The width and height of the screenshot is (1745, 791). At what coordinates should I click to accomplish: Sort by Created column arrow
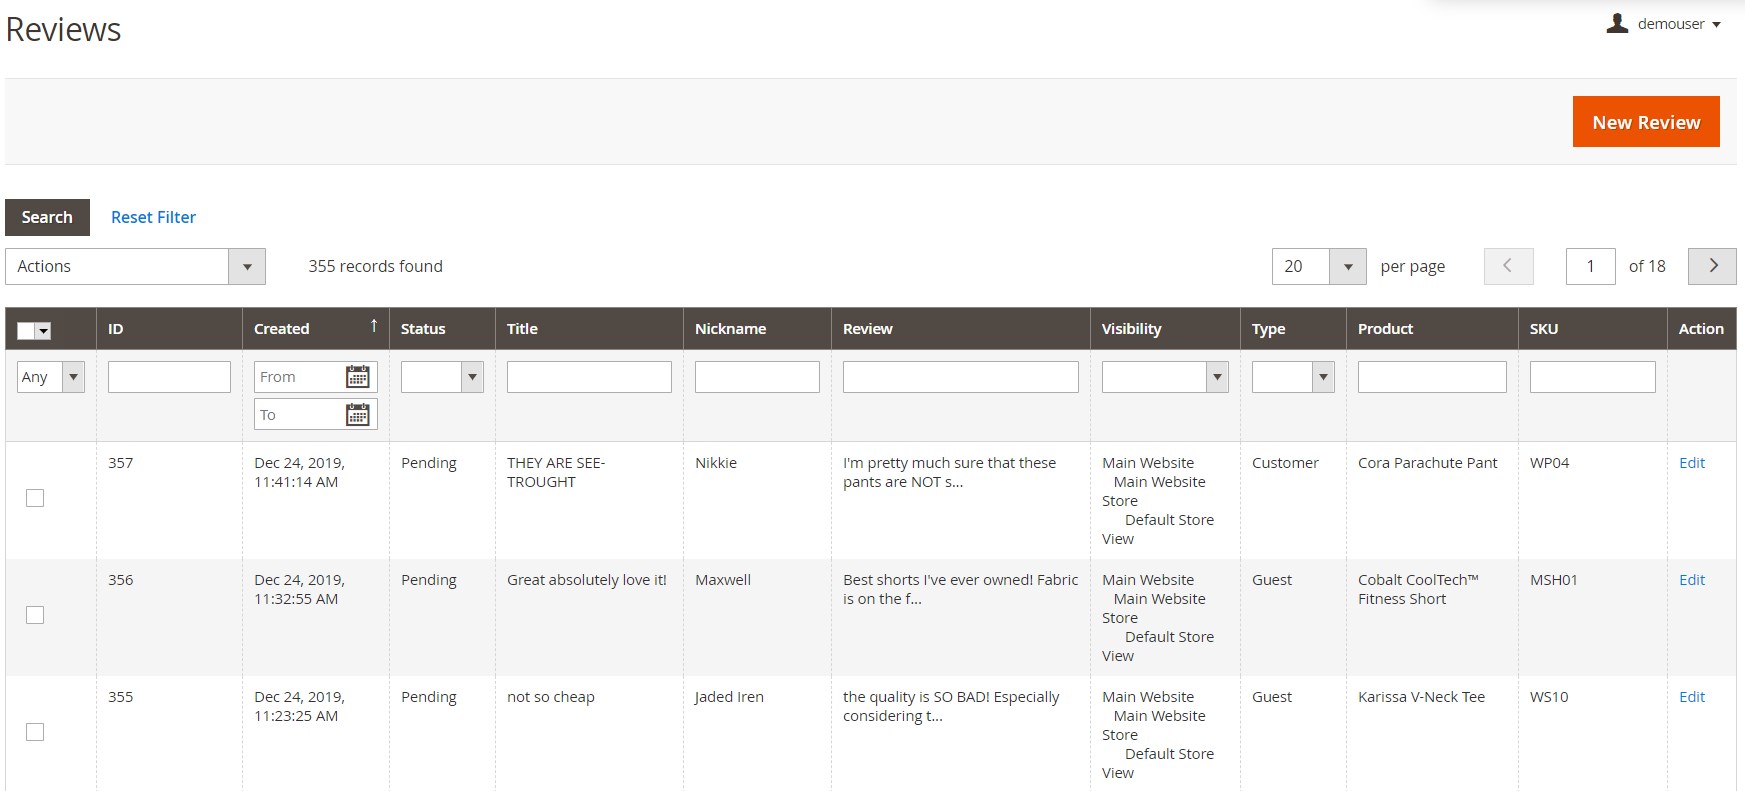(x=374, y=326)
